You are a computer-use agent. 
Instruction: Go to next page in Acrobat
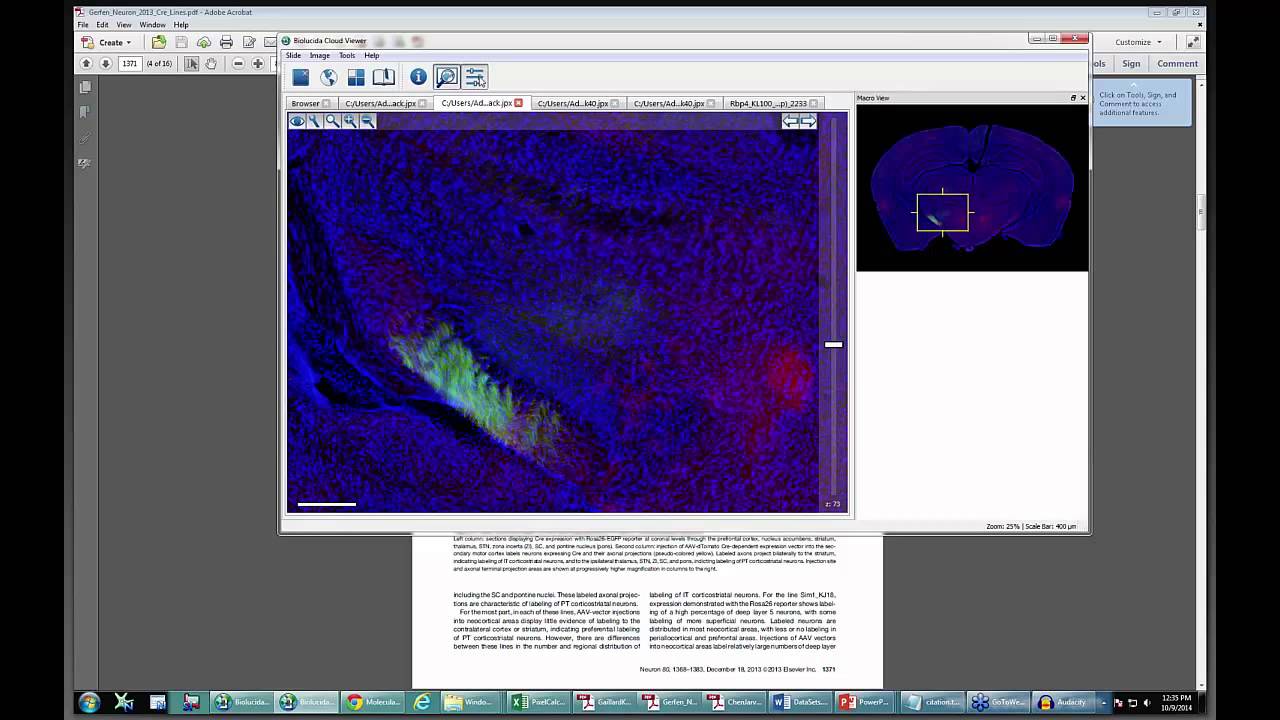[x=106, y=63]
